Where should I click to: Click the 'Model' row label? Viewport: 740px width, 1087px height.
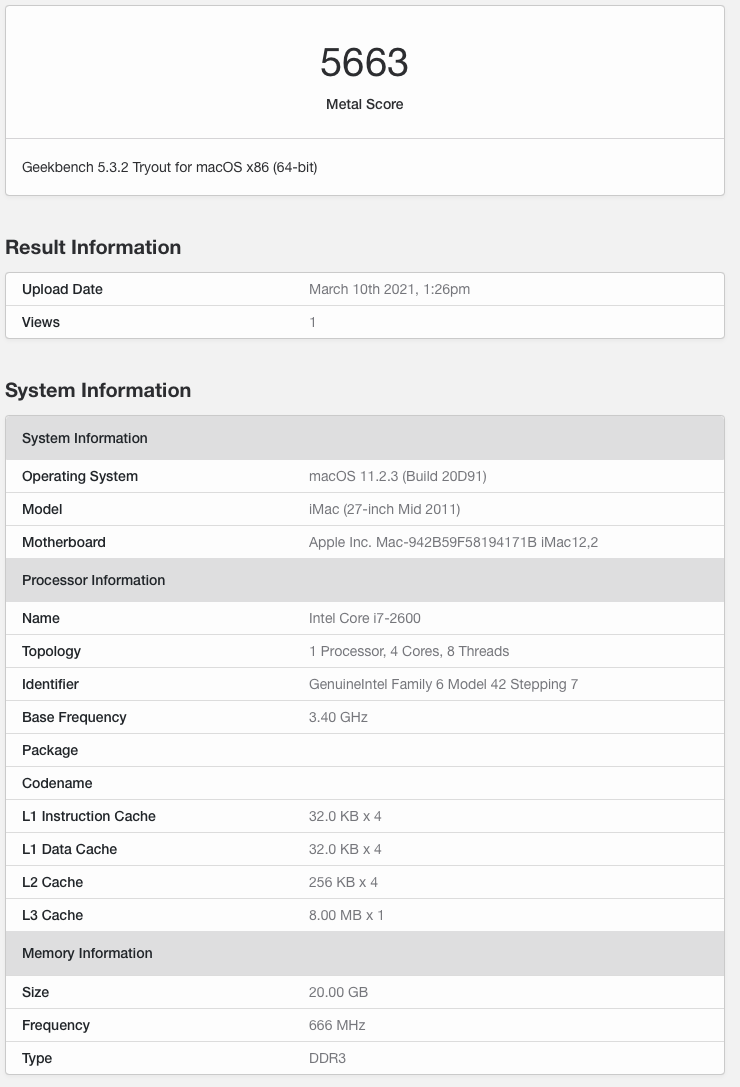point(42,510)
